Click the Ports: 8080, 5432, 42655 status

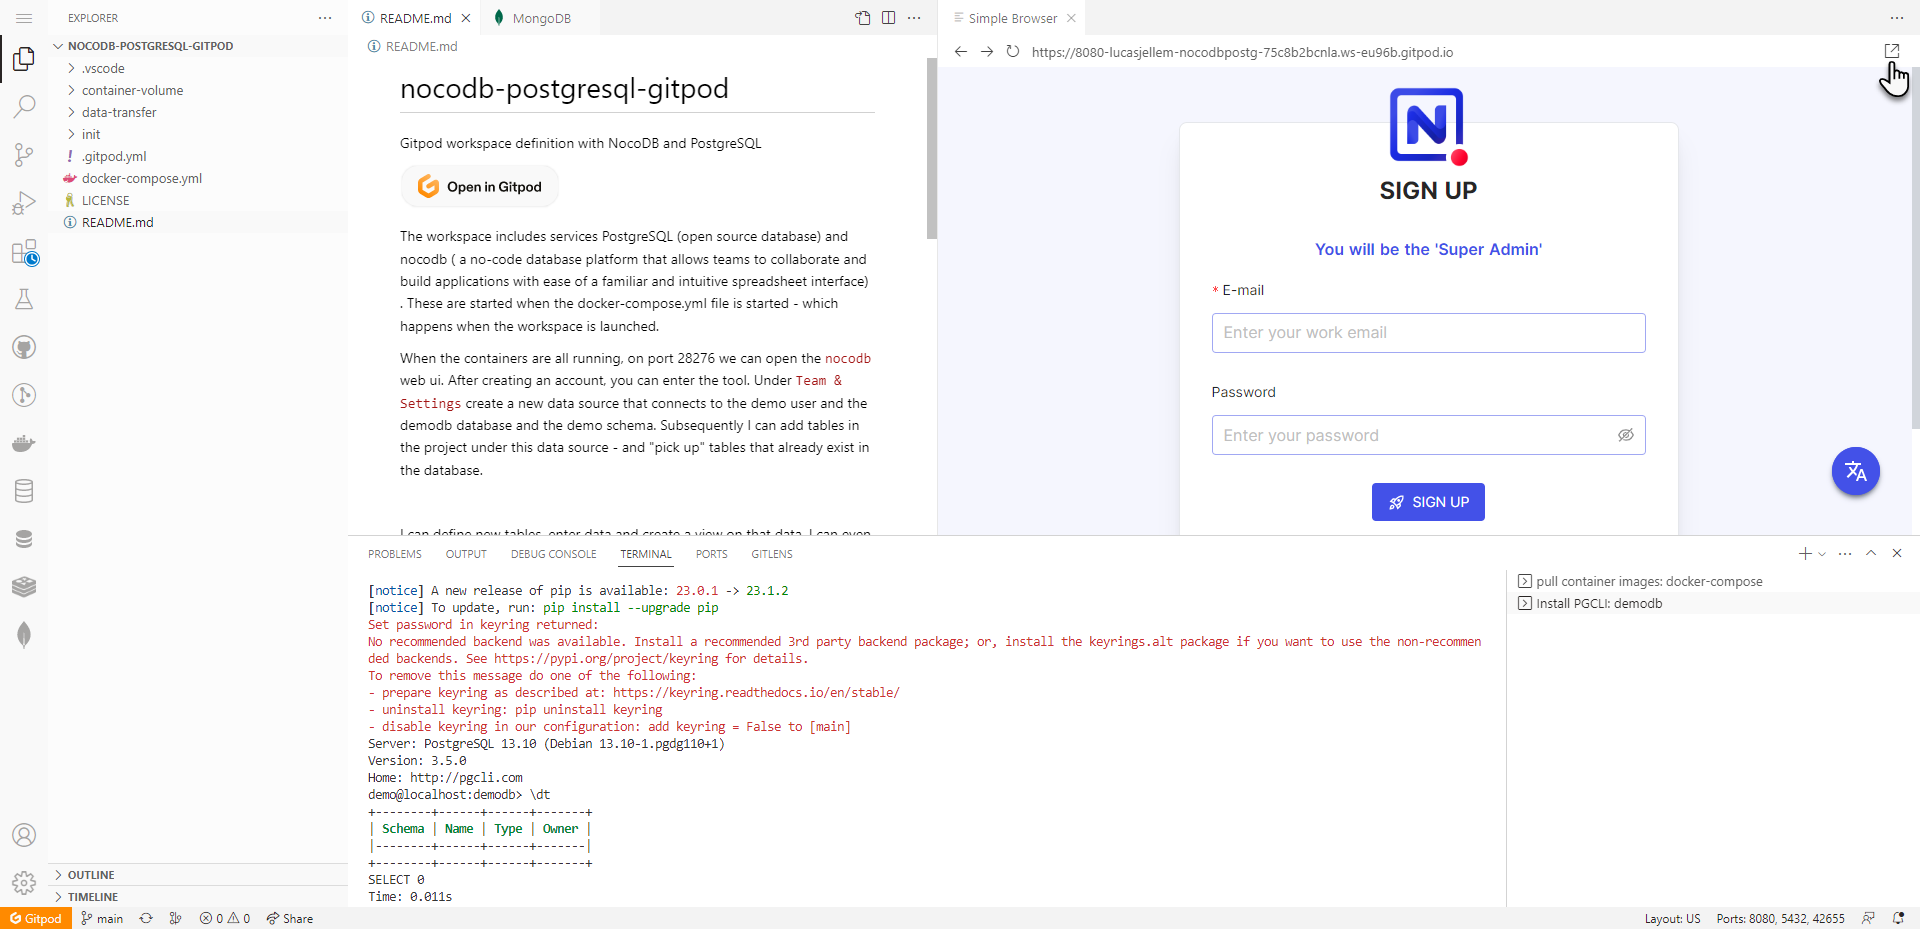pyautogui.click(x=1781, y=919)
